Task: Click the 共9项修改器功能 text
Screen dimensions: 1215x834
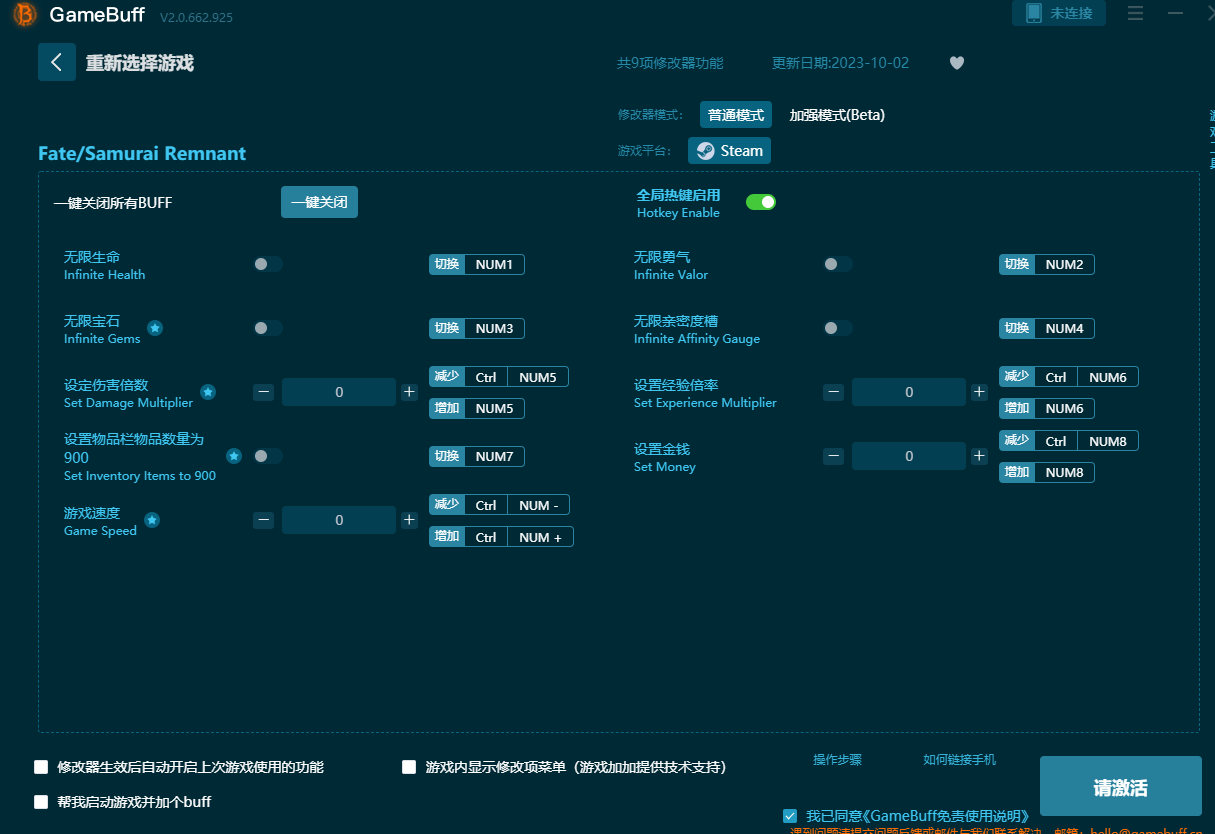Action: (670, 63)
